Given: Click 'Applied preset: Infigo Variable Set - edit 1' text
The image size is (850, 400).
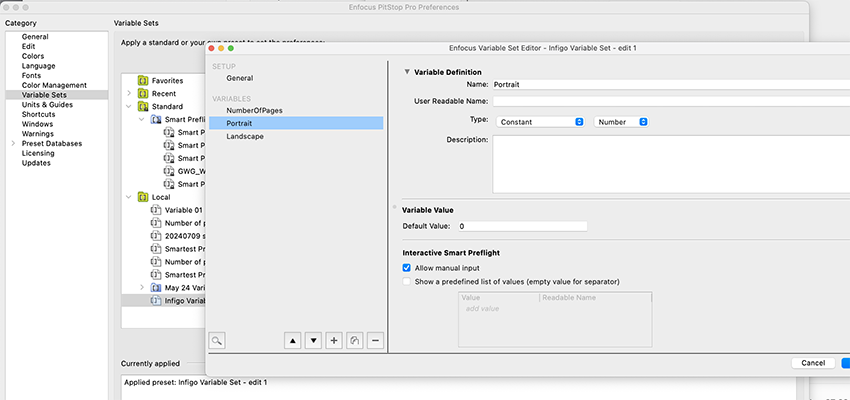Looking at the screenshot, I should (196, 383).
